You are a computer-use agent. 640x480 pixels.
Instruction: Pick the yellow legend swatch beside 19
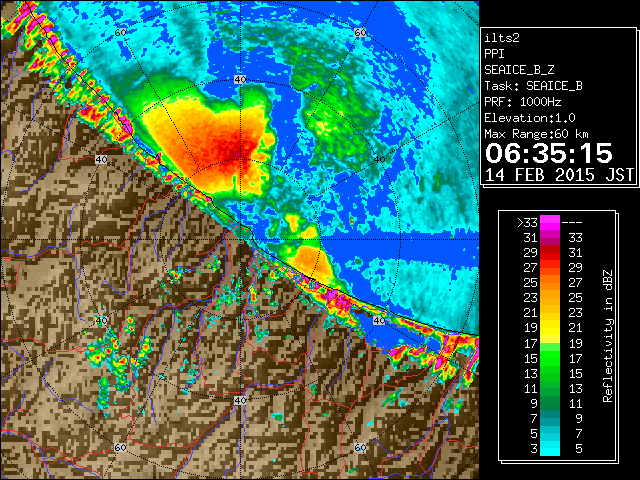point(550,328)
